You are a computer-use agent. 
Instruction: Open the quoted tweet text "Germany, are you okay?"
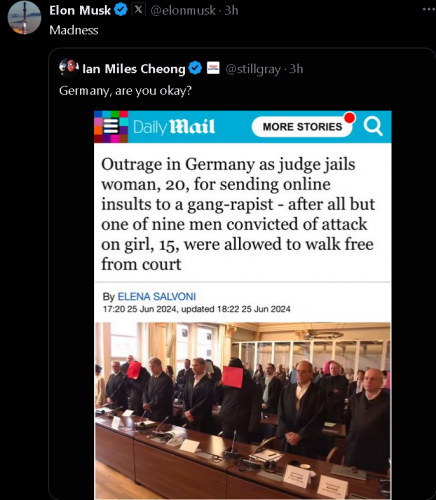125,91
